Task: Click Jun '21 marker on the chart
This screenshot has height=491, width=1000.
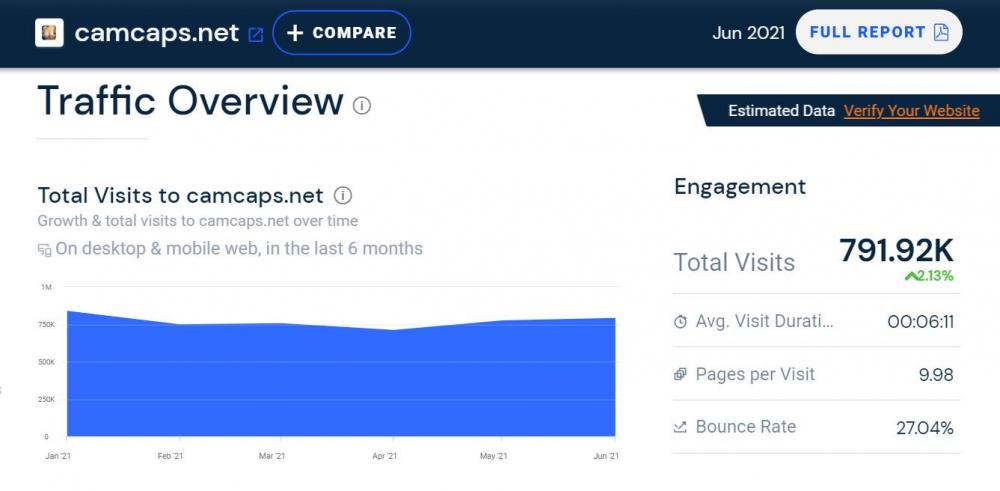Action: click(x=607, y=456)
